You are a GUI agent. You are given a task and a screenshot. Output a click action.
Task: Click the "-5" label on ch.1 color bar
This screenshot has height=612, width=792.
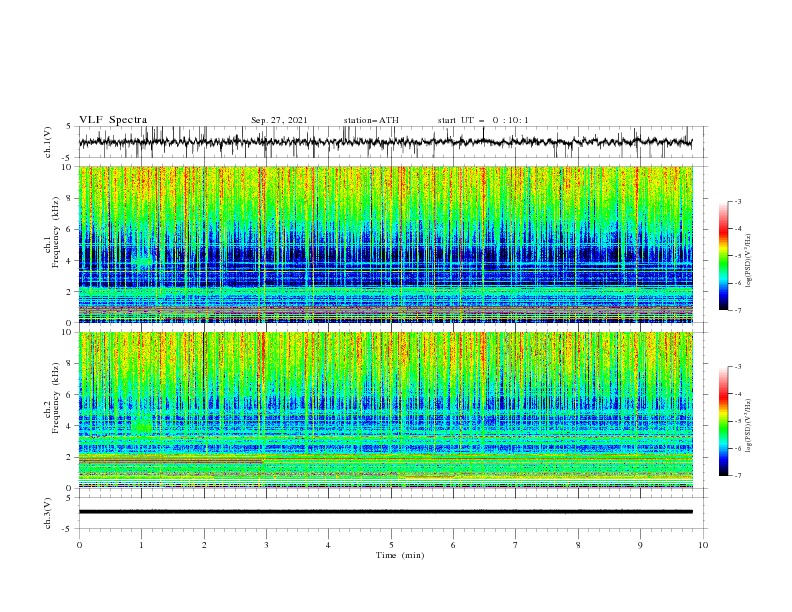click(738, 256)
